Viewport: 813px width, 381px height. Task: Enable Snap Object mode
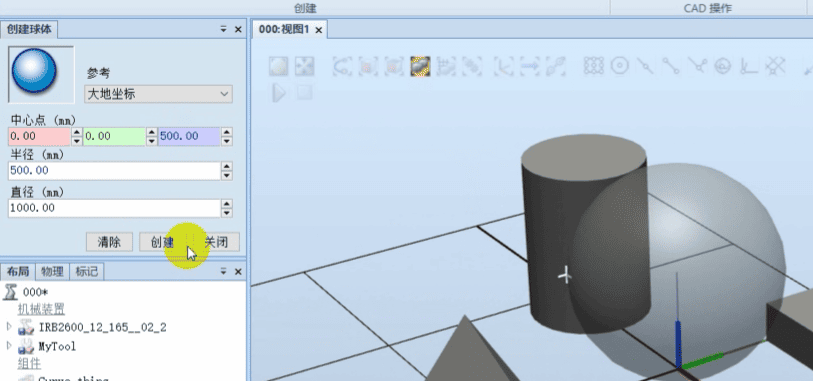594,66
